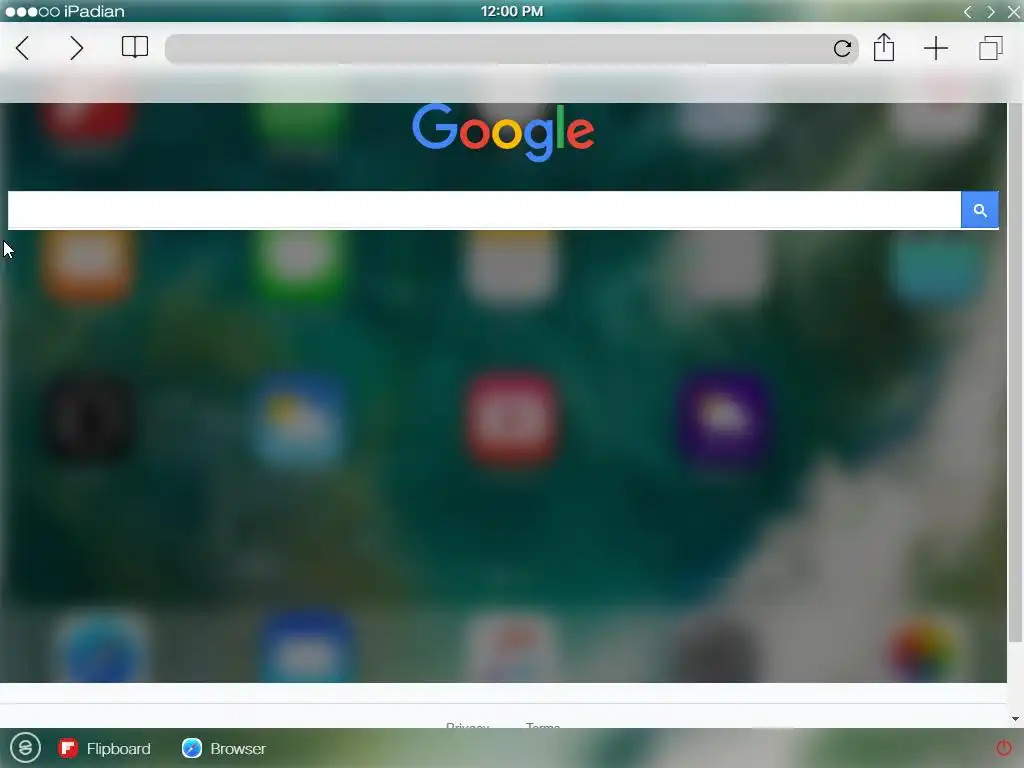Reload the page with the refresh icon

842,48
